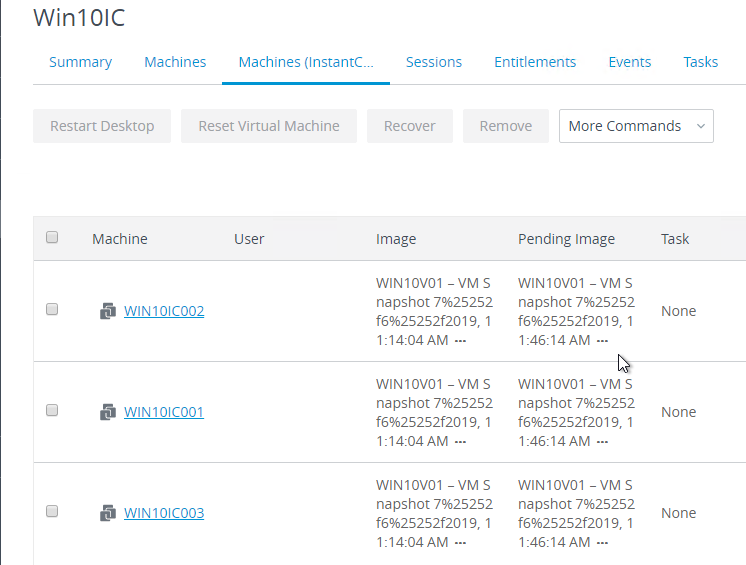Screen dimensions: 746x565
Task: Click the VM icon beside WIN10IC001
Action: click(108, 412)
